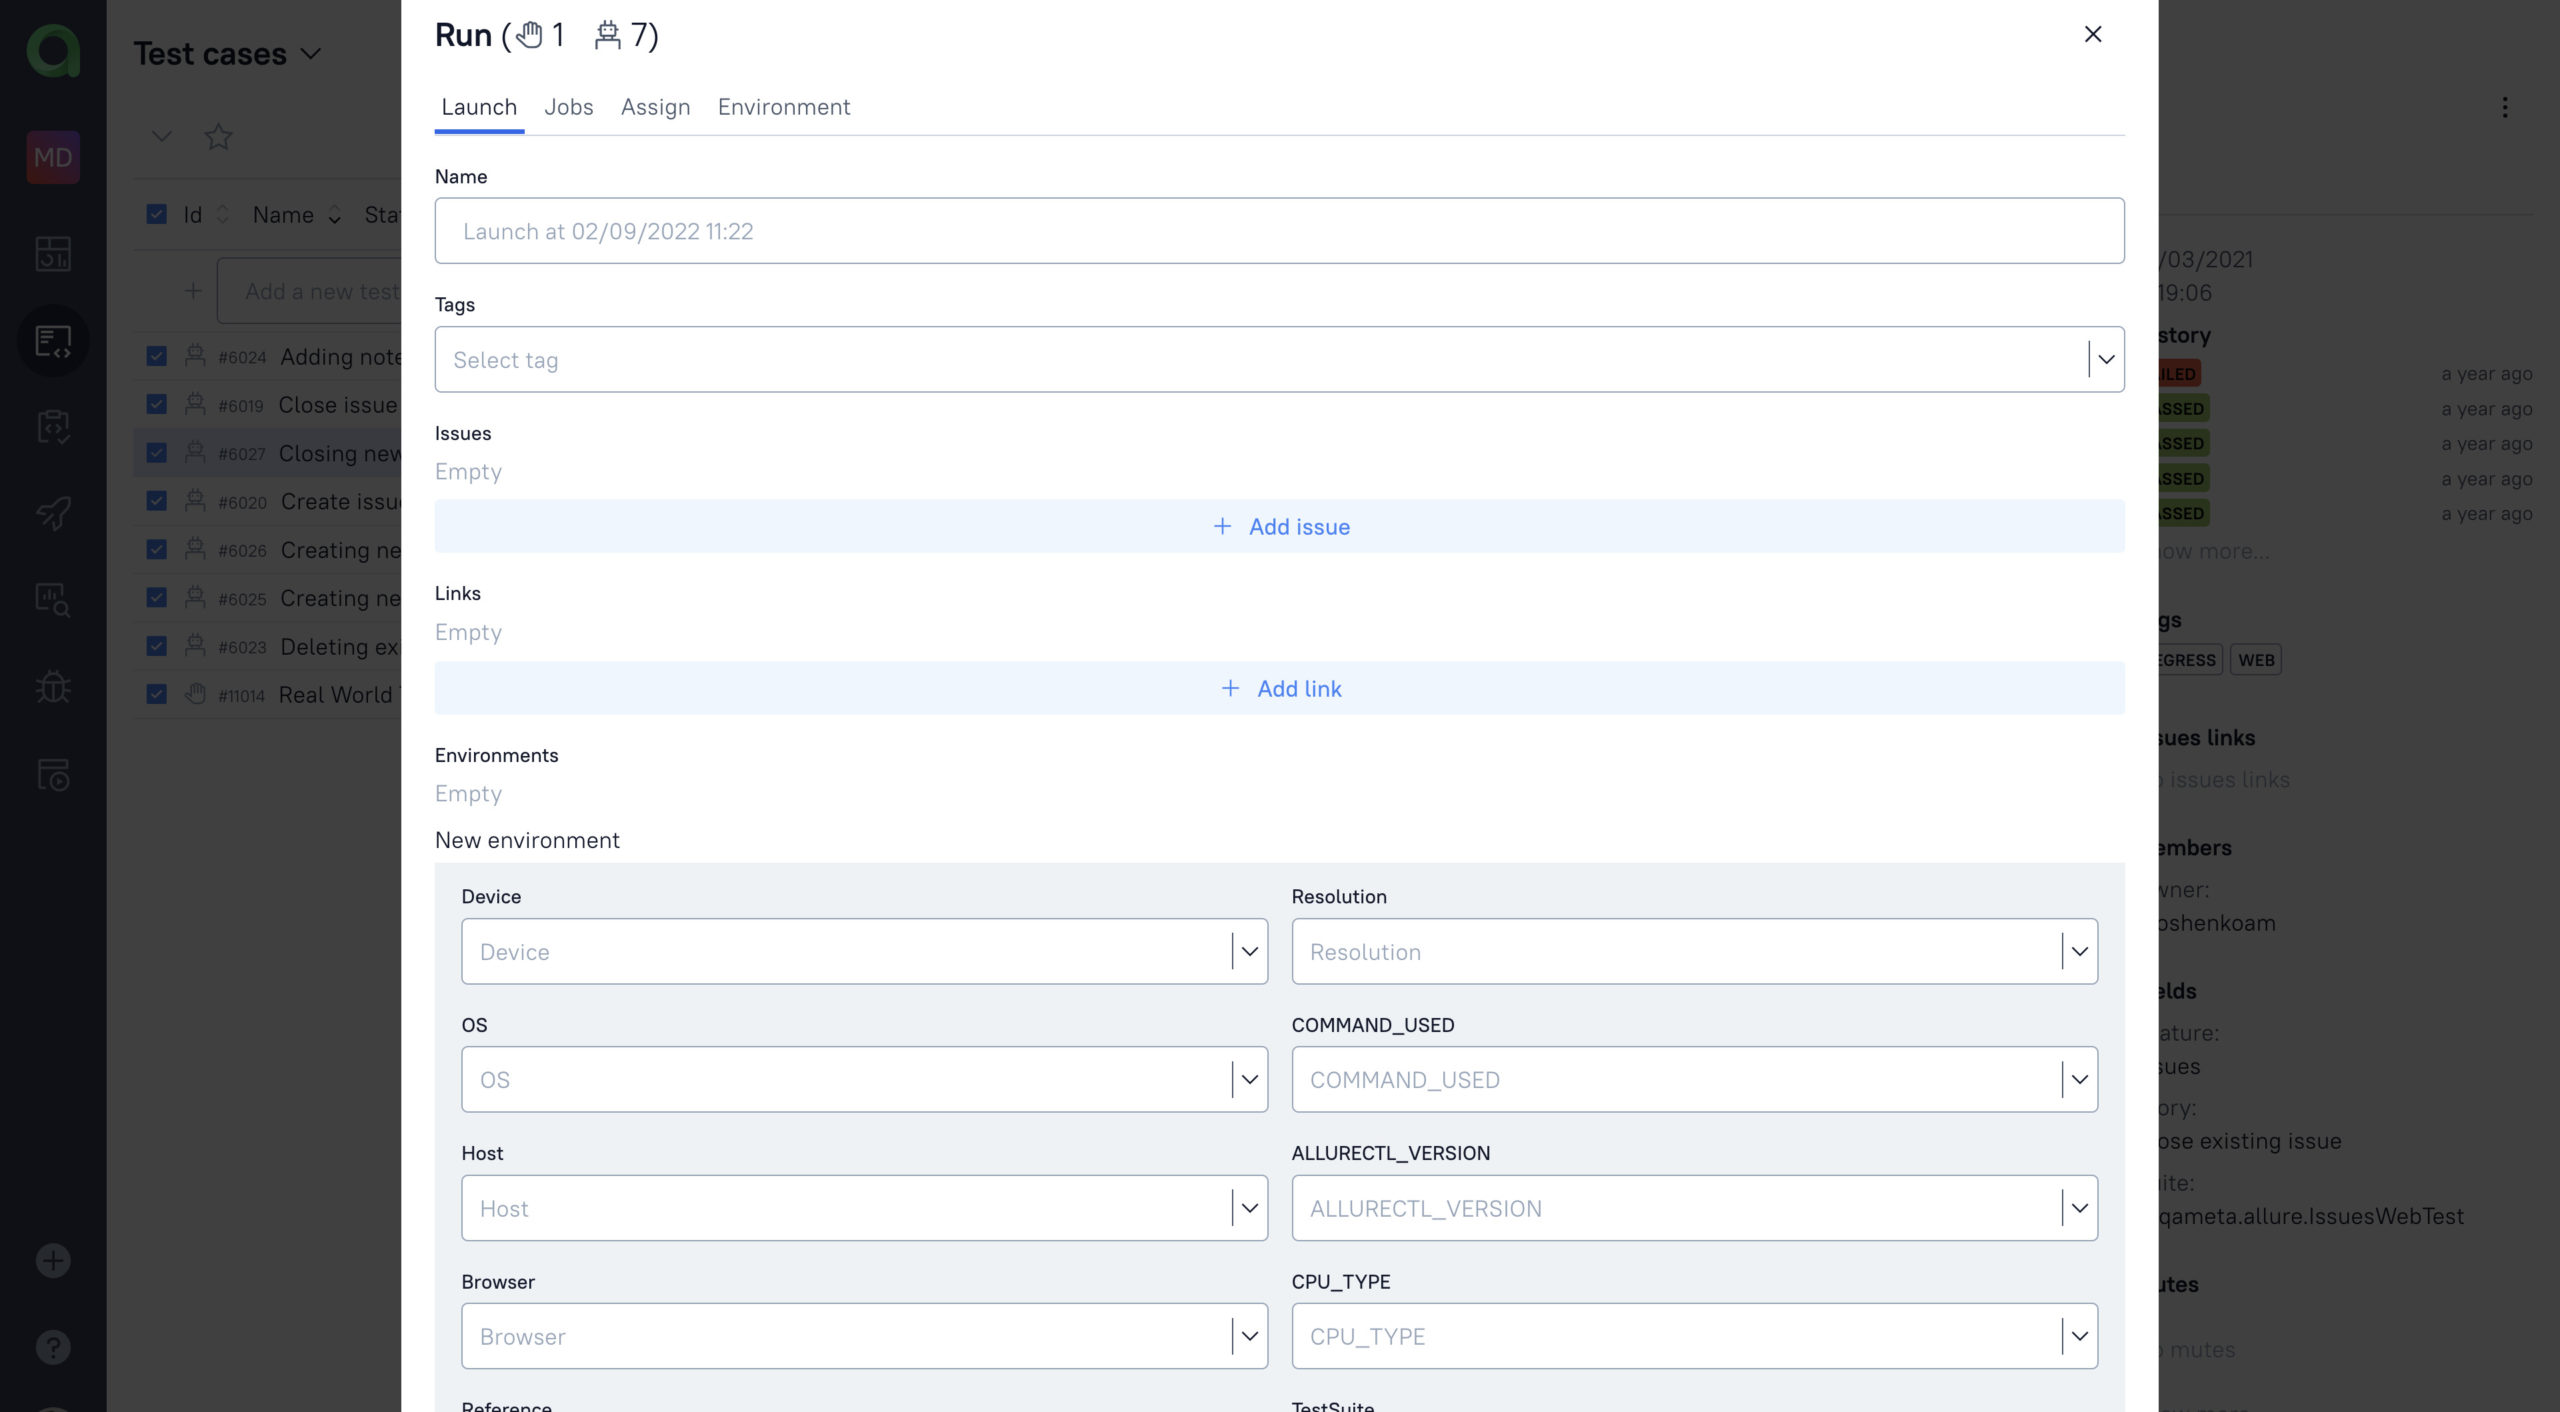This screenshot has width=2560, height=1412.
Task: Toggle the select-all checkbox in table header
Action: tap(156, 214)
